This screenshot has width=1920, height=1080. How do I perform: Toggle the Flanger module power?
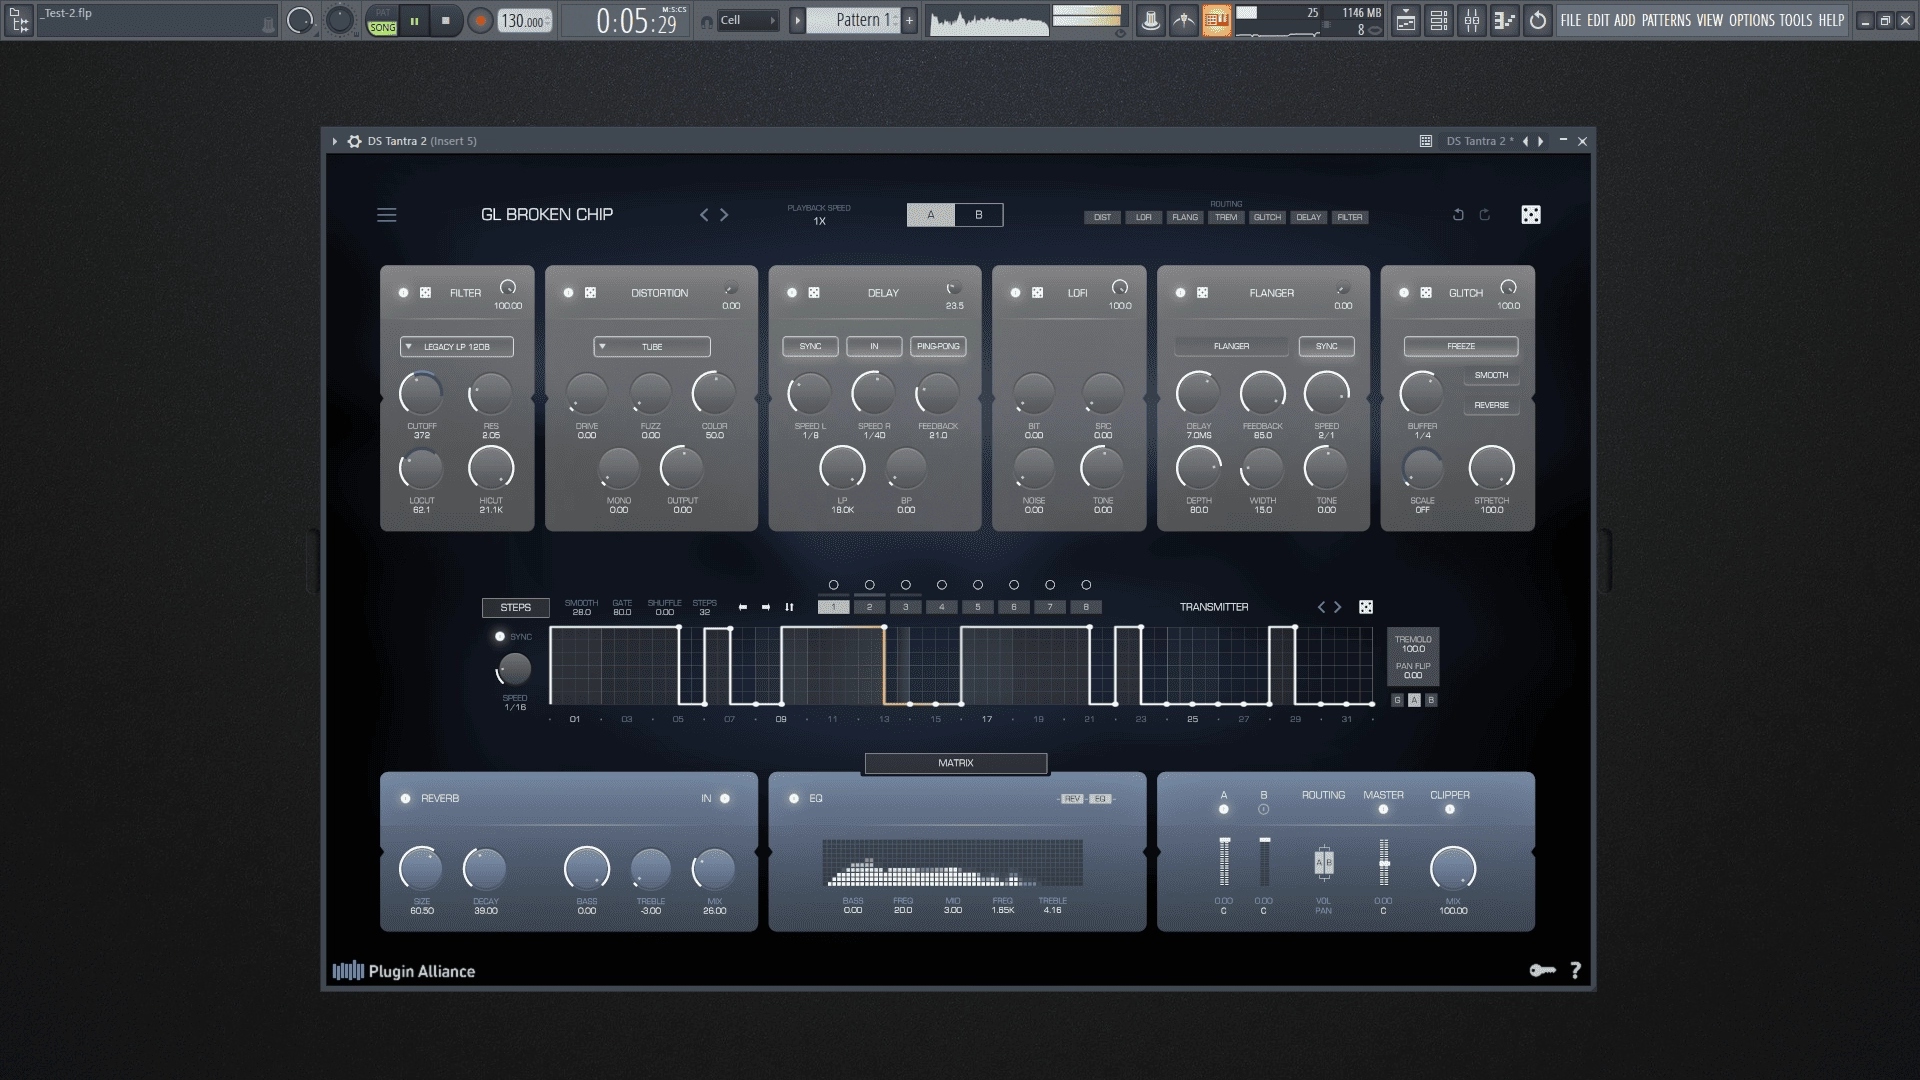[1180, 293]
